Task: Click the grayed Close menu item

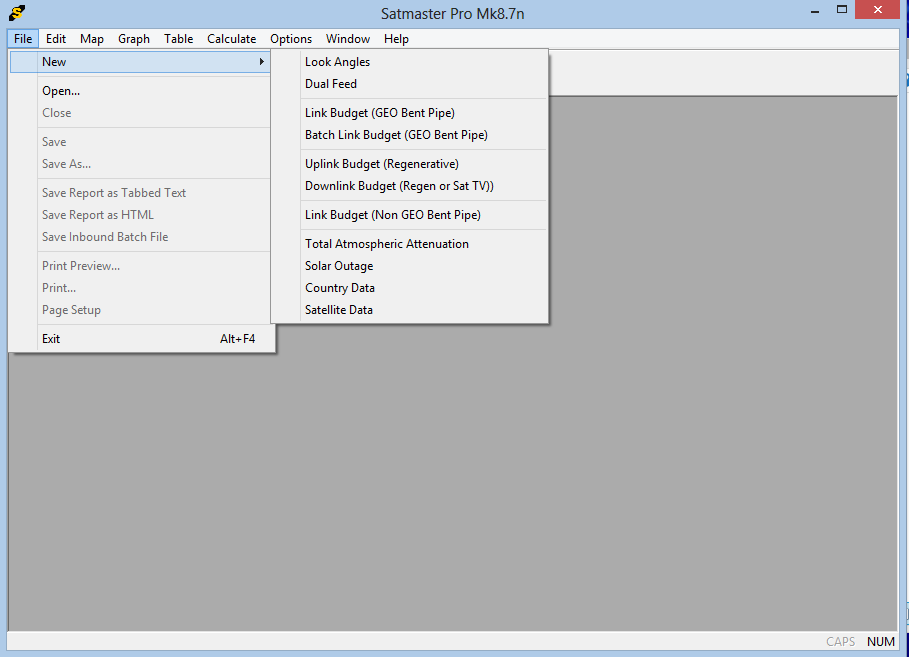Action: (140, 113)
